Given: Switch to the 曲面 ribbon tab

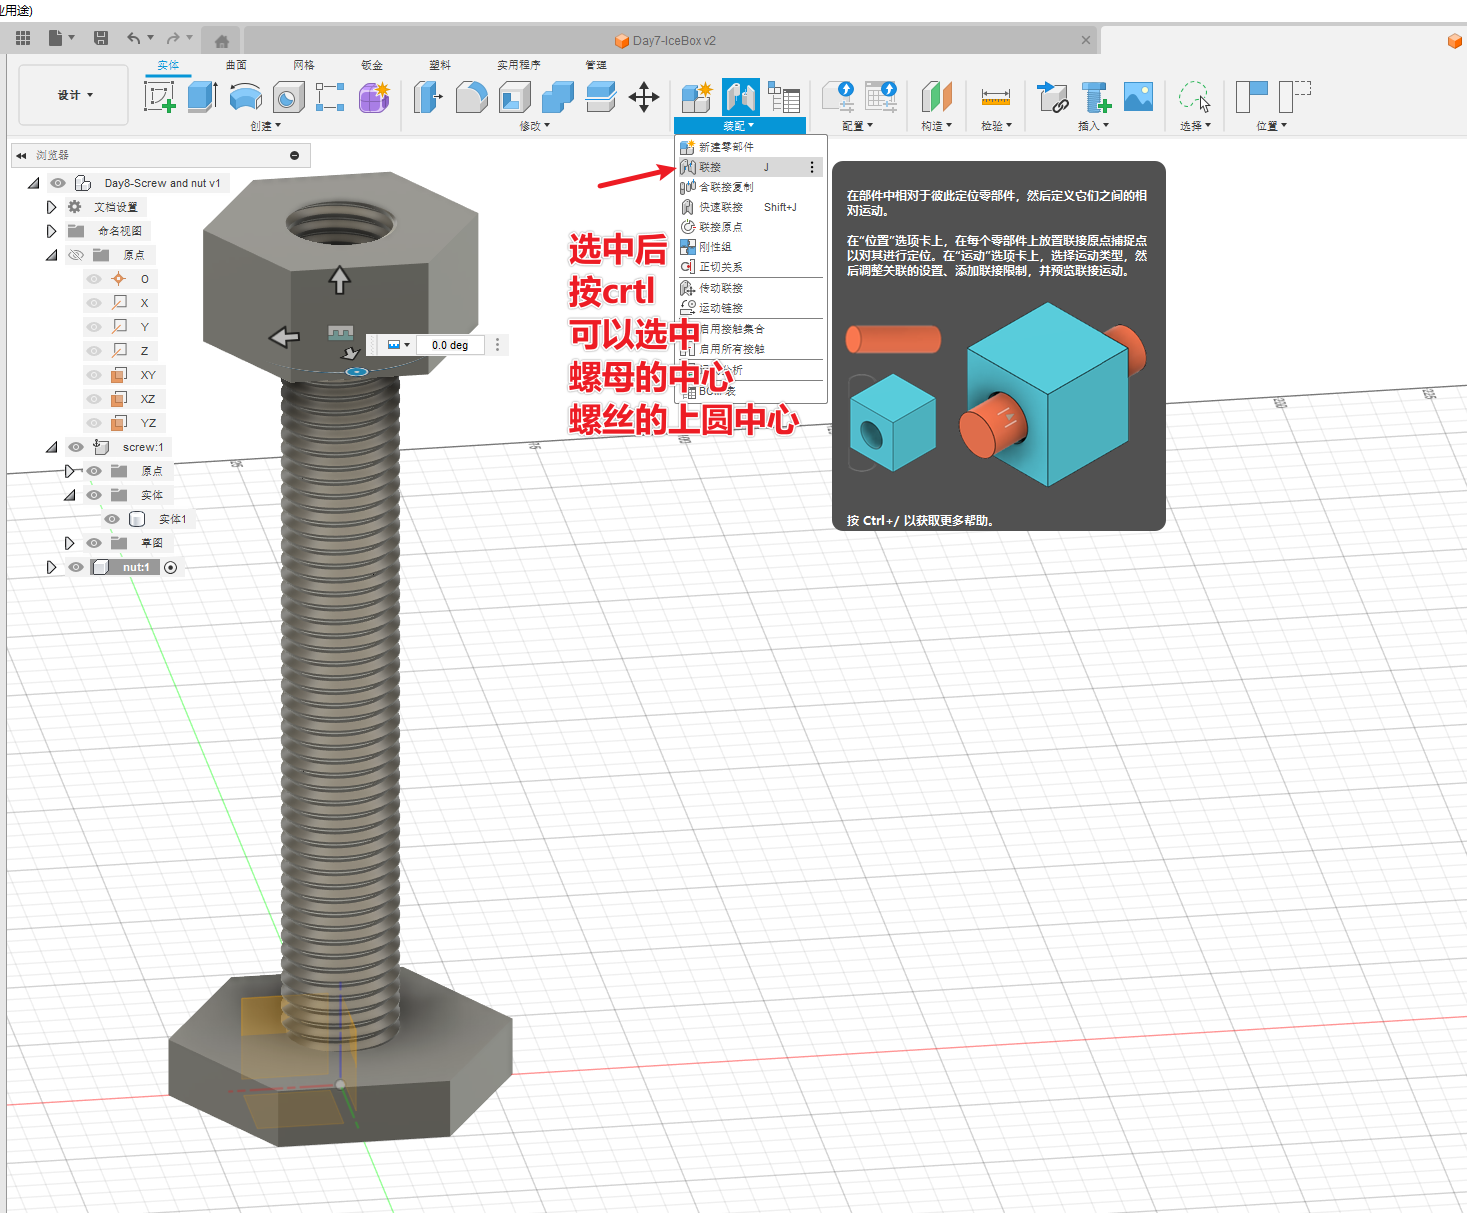Looking at the screenshot, I should (236, 65).
